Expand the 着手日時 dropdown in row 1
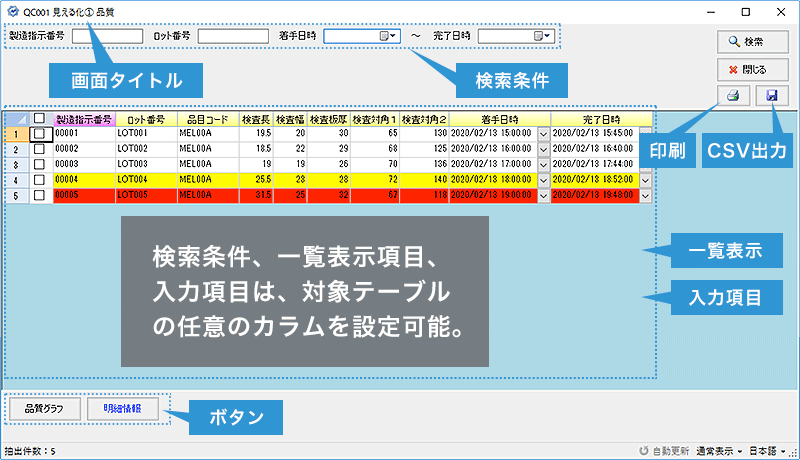Image resolution: width=800 pixels, height=460 pixels. 543,132
